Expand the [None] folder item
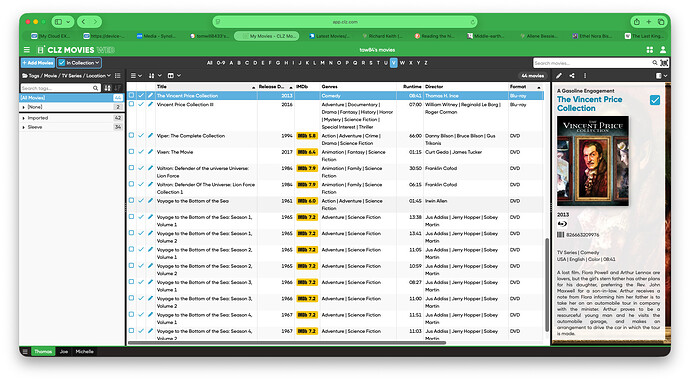The height and width of the screenshot is (382, 690). coord(23,107)
